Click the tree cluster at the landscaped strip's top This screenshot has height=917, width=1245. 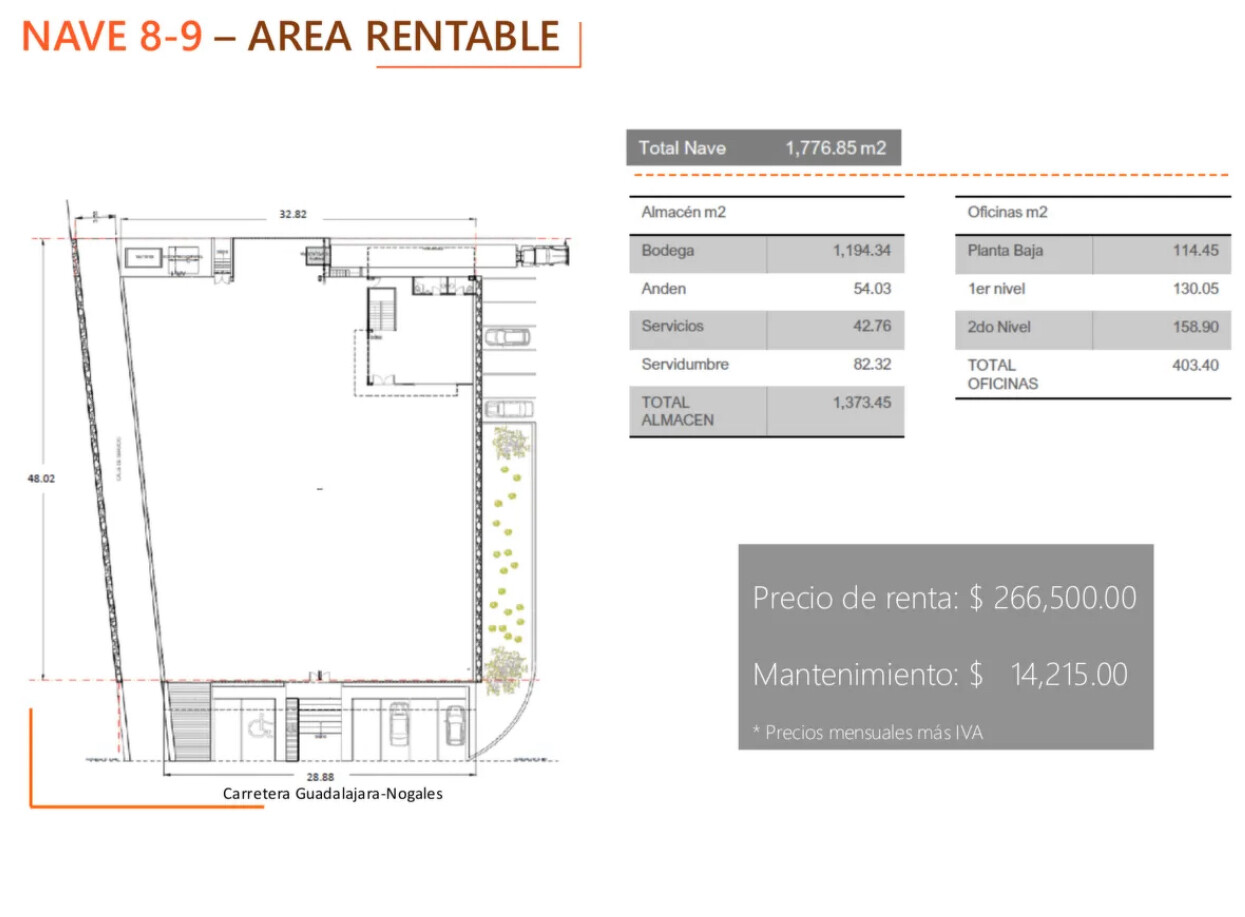(x=510, y=441)
